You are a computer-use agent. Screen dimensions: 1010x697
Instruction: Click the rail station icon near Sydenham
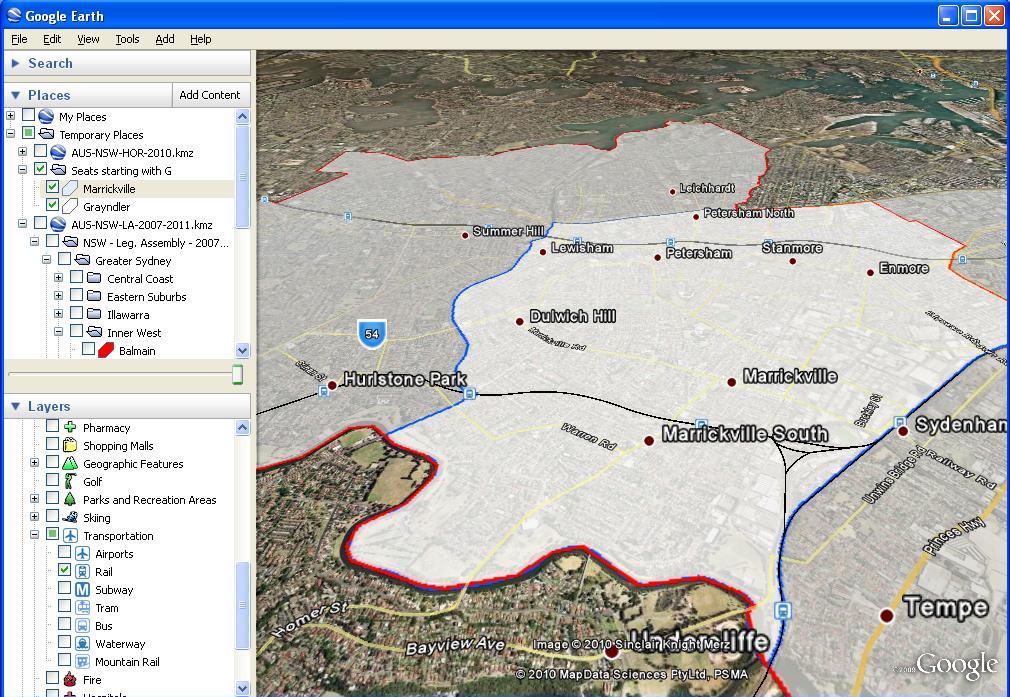coord(900,422)
